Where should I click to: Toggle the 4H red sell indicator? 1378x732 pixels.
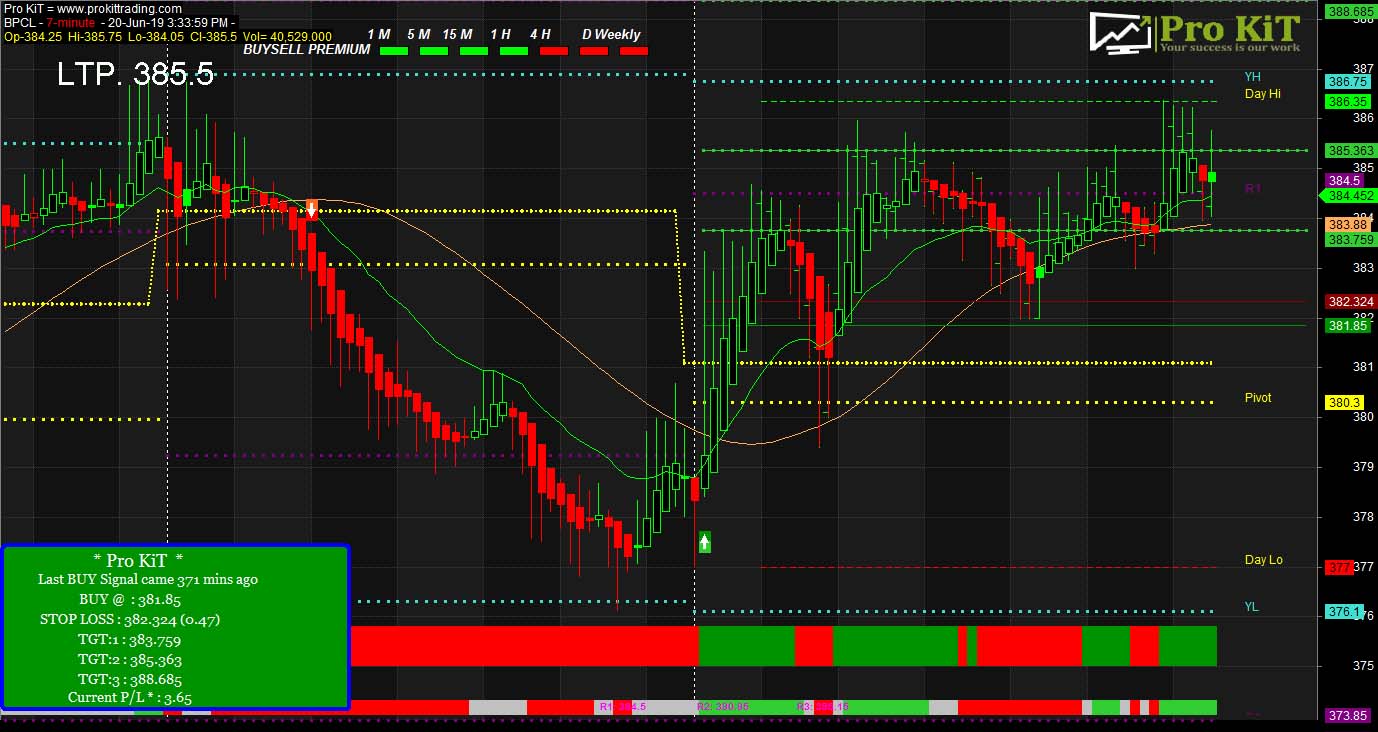pyautogui.click(x=554, y=49)
